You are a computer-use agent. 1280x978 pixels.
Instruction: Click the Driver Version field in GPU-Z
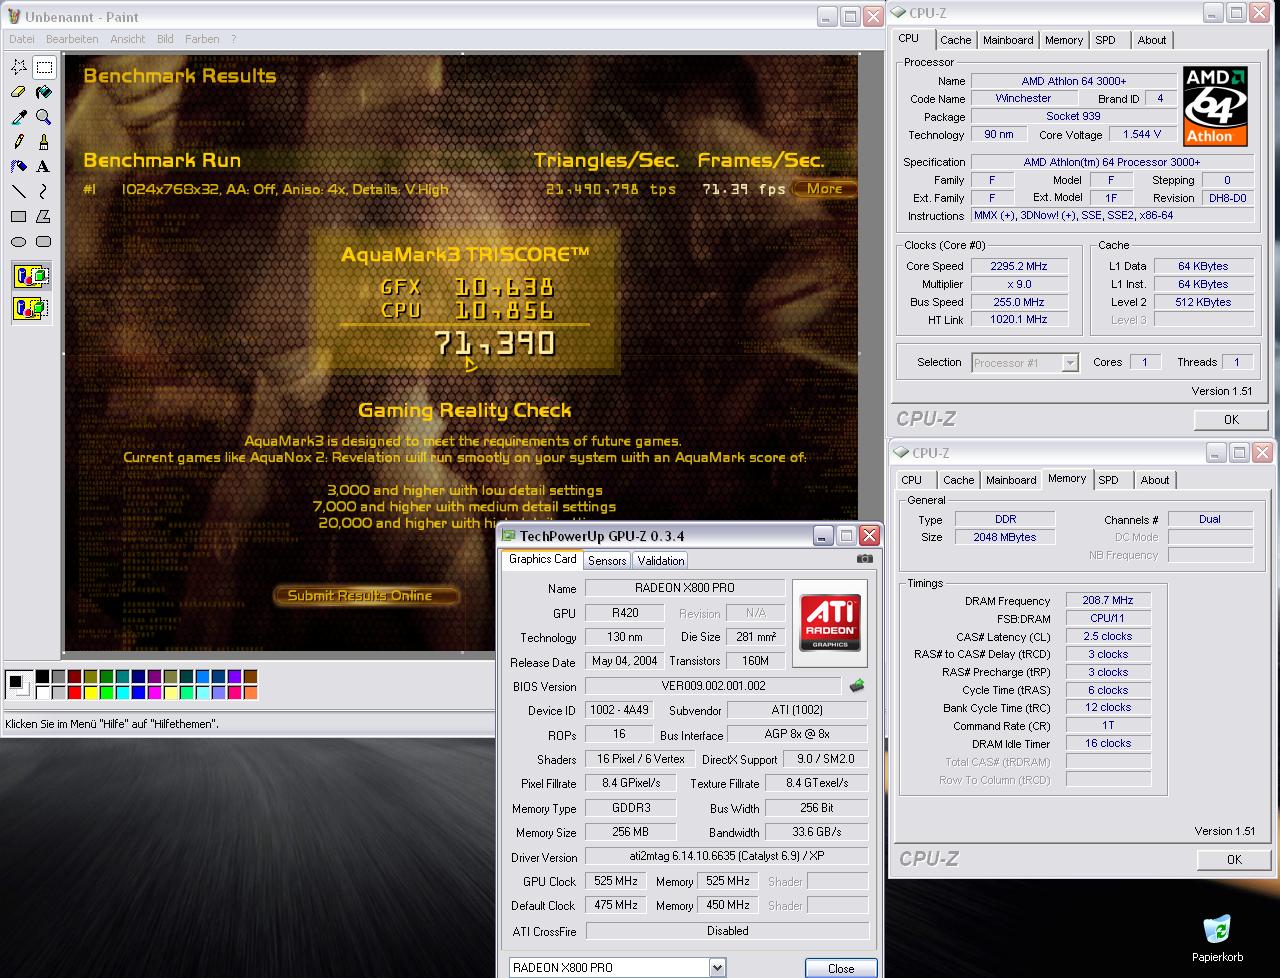click(x=727, y=856)
